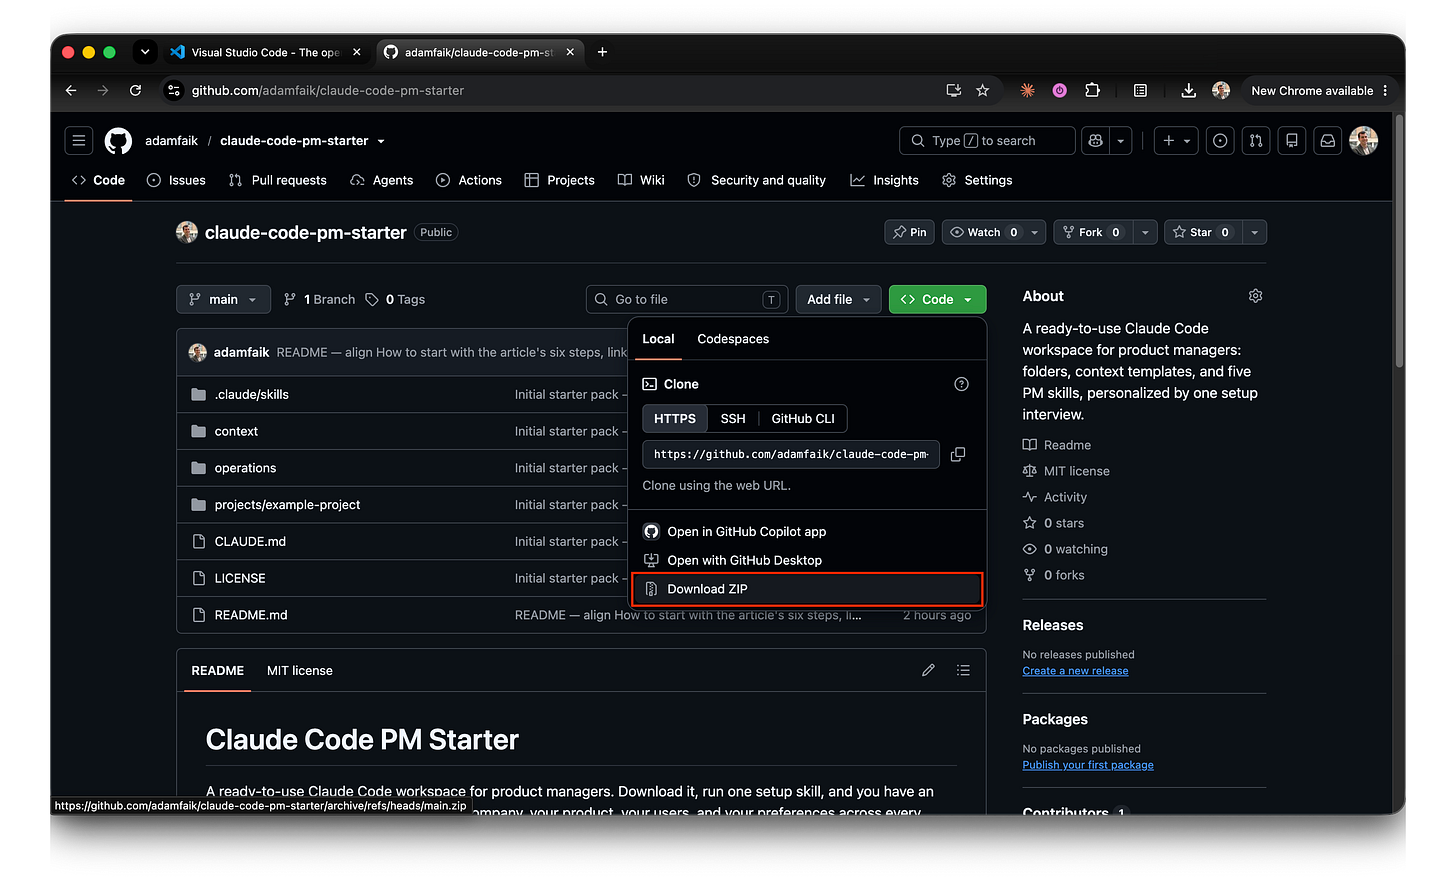Open the Copilot chat icon
The image size is (1456, 881).
click(x=1096, y=141)
